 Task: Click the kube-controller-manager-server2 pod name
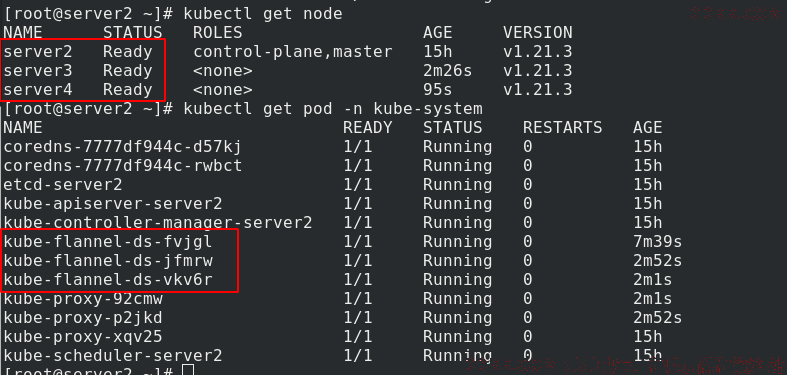[x=158, y=222]
